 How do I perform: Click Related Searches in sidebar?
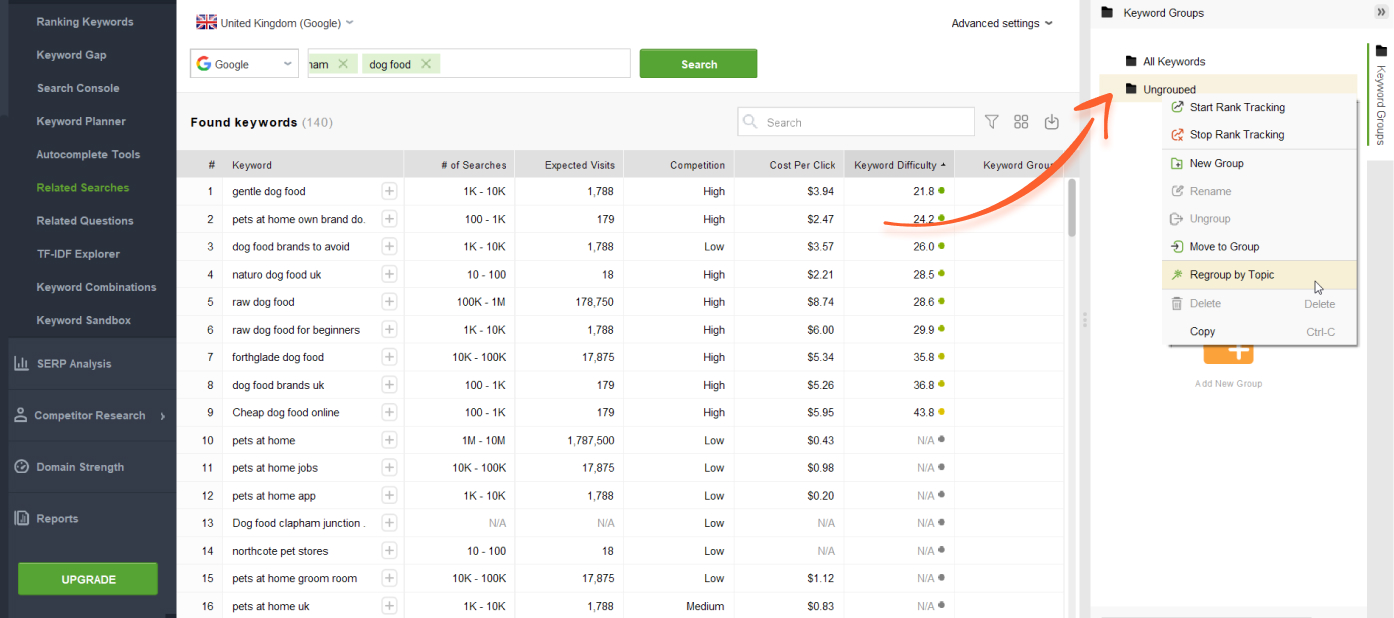pos(83,188)
